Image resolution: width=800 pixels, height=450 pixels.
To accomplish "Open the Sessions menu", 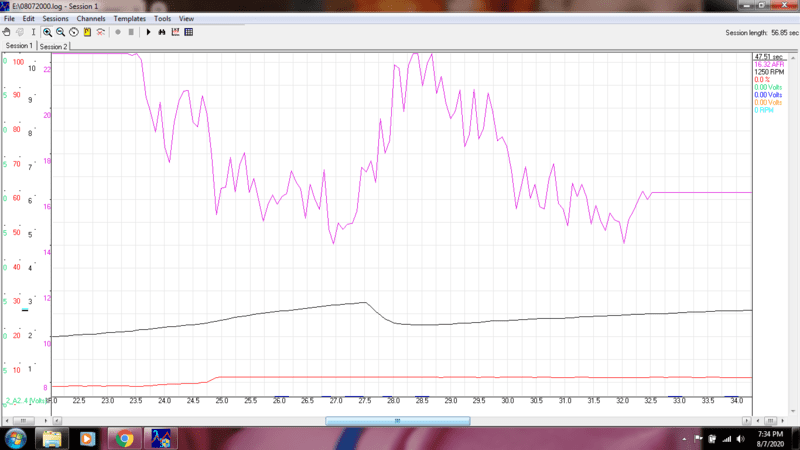I will point(55,19).
